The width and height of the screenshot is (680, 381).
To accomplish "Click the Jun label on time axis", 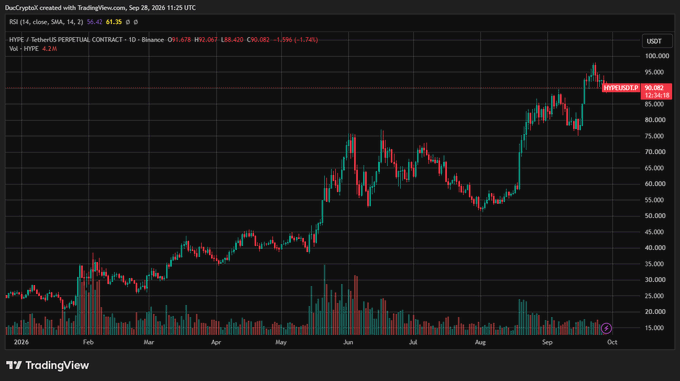I will [348, 342].
